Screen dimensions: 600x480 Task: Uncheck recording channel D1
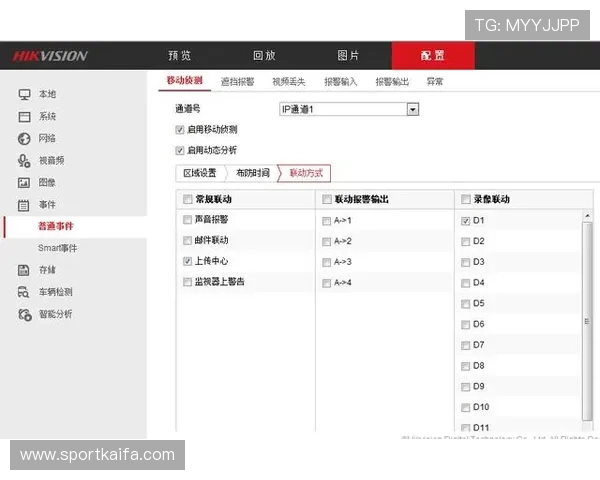[465, 221]
